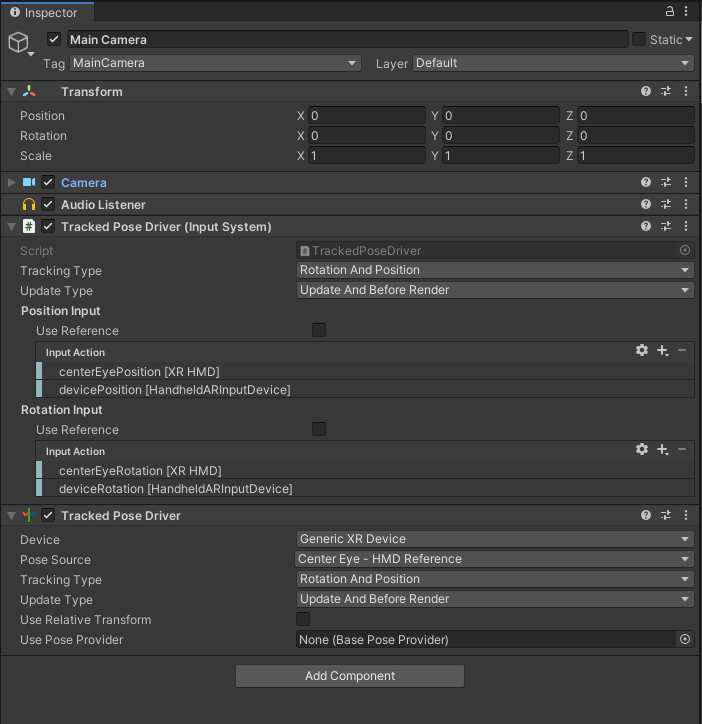702x724 pixels.
Task: Open object picker for Use Pose Provider
Action: pyautogui.click(x=685, y=639)
